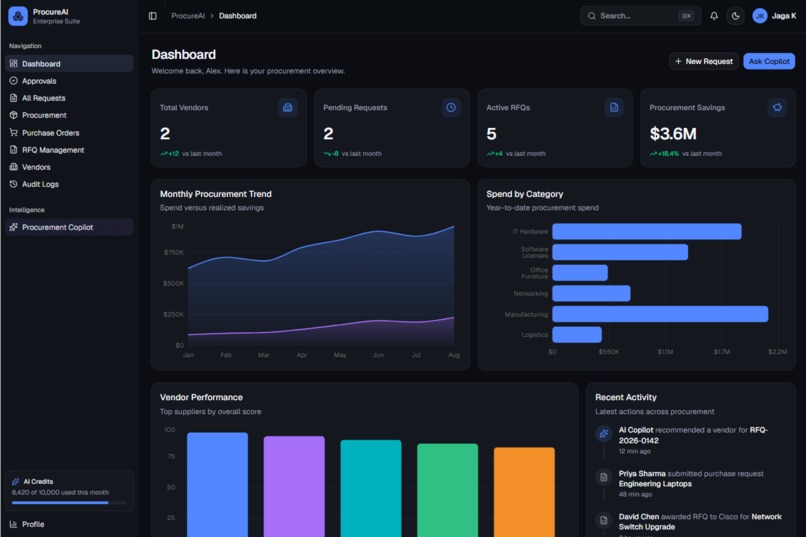The height and width of the screenshot is (537, 806).
Task: Click the Profile icon at sidebar bottom
Action: pyautogui.click(x=13, y=524)
